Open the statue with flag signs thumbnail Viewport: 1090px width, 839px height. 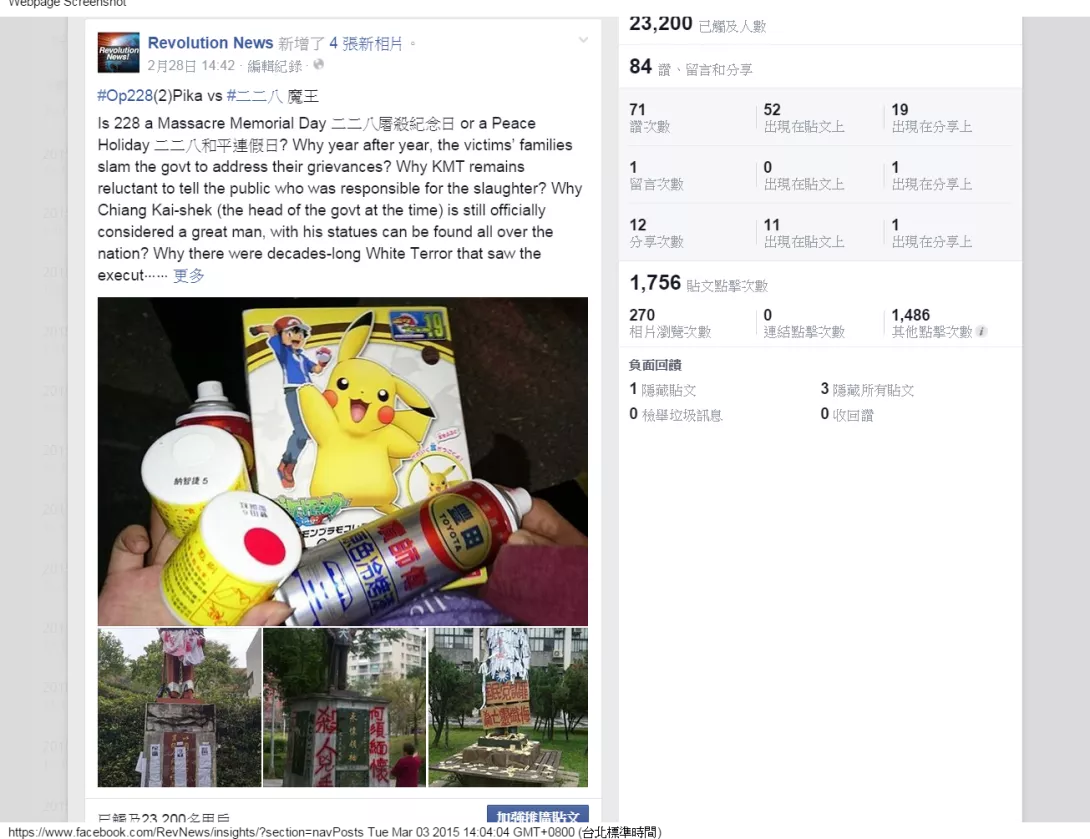point(508,708)
